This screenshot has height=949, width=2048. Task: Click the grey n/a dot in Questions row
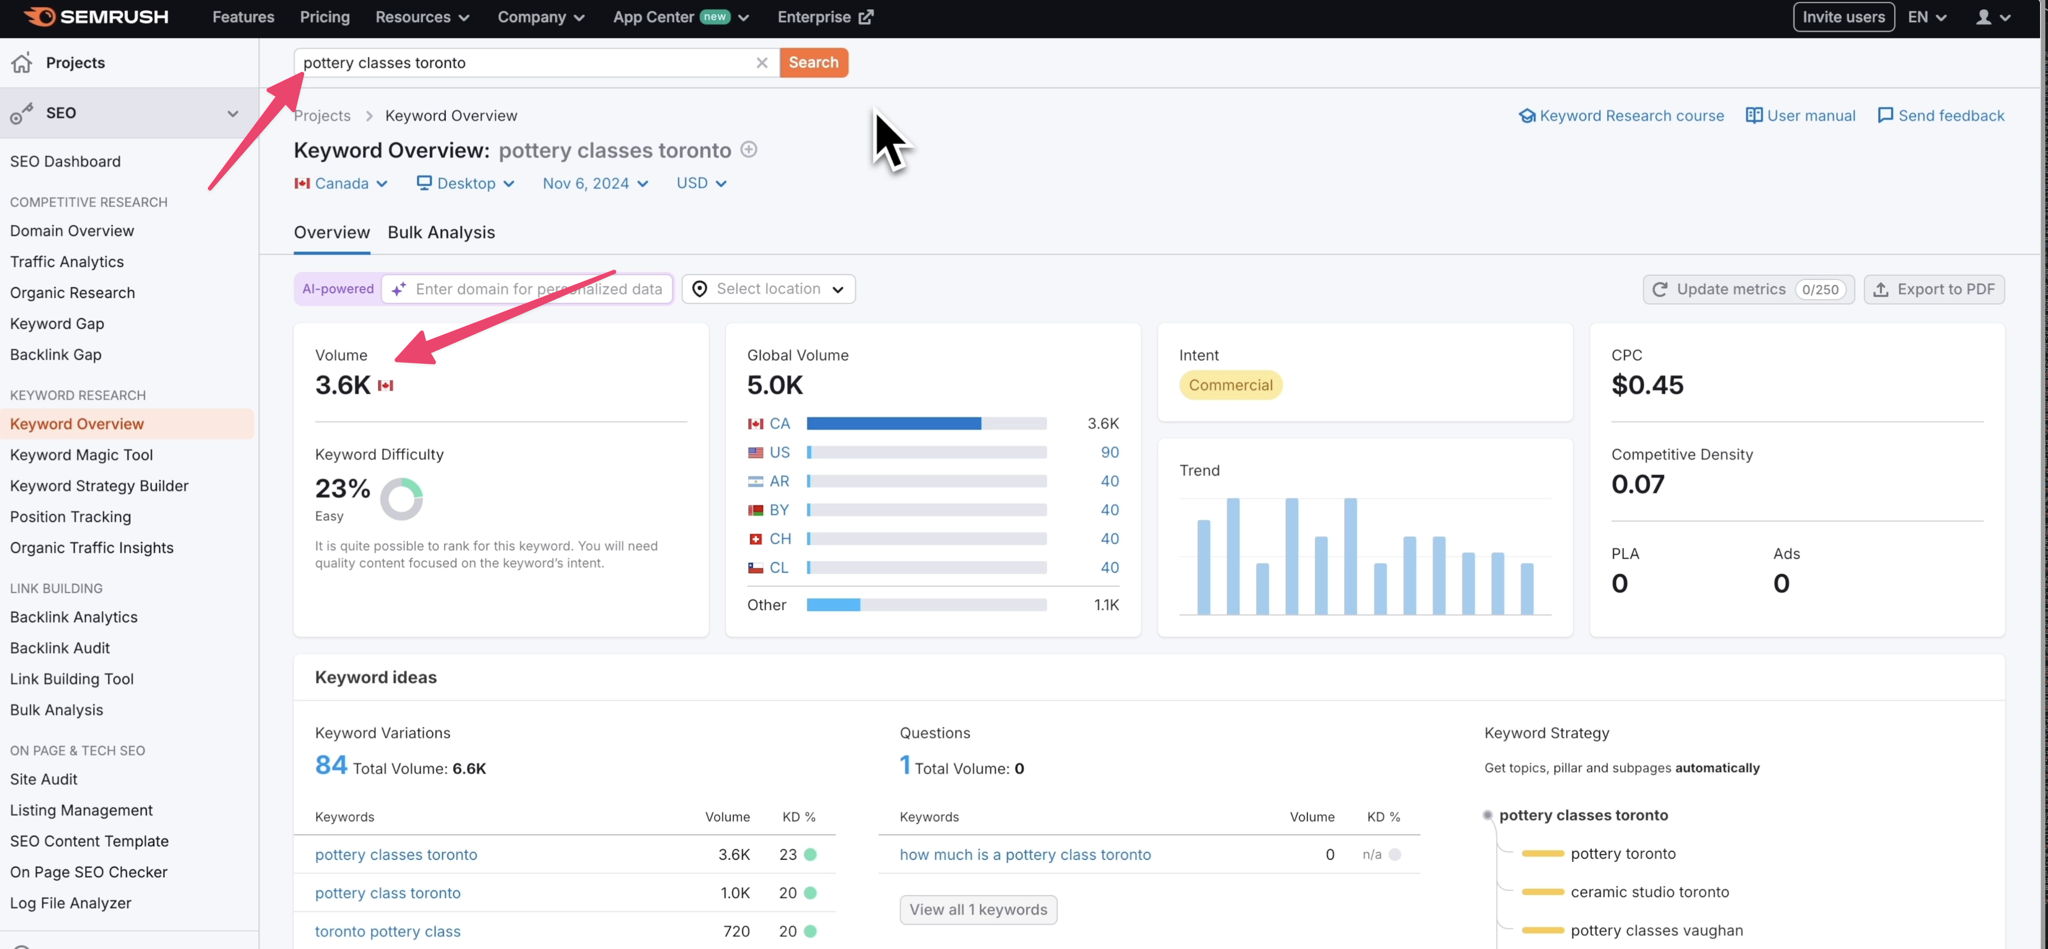coord(1395,855)
